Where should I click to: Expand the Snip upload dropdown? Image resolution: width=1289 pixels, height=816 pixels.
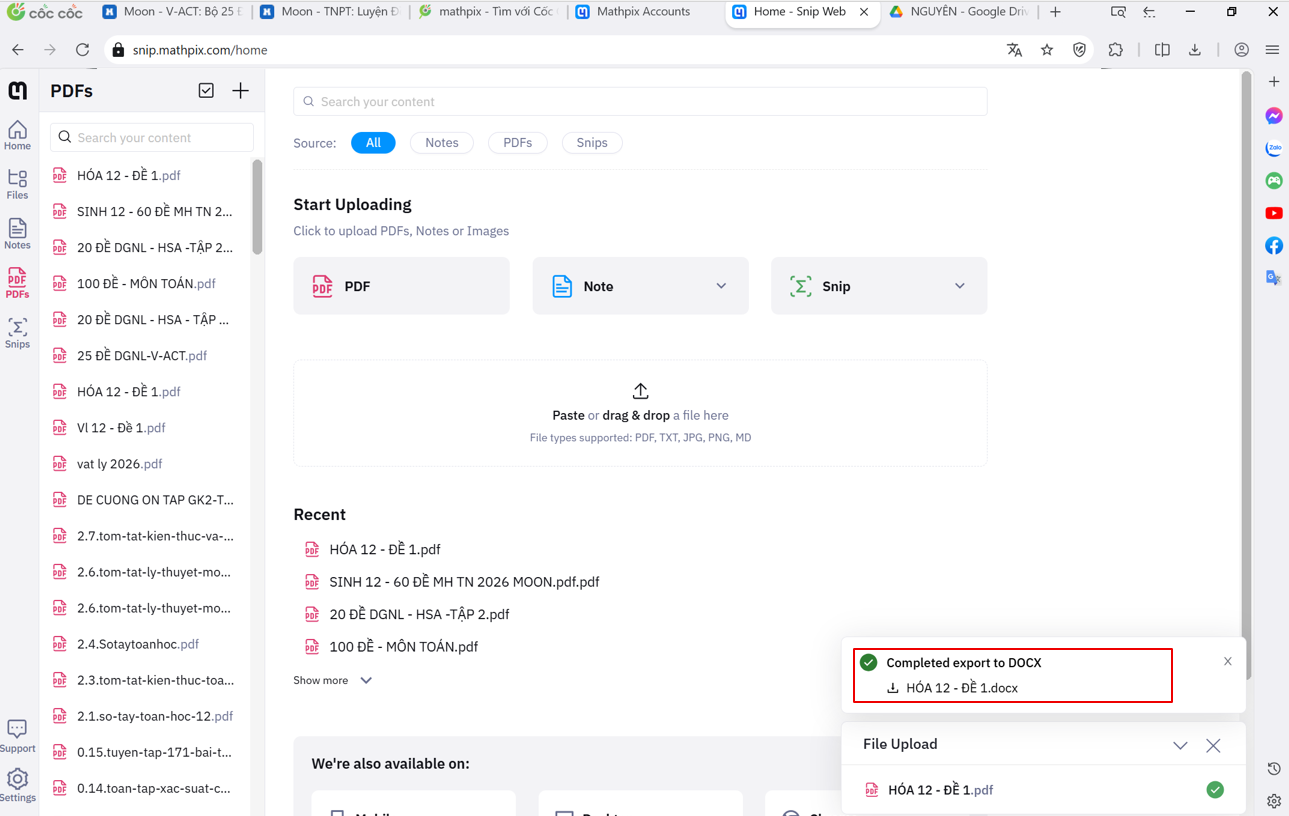coord(959,286)
